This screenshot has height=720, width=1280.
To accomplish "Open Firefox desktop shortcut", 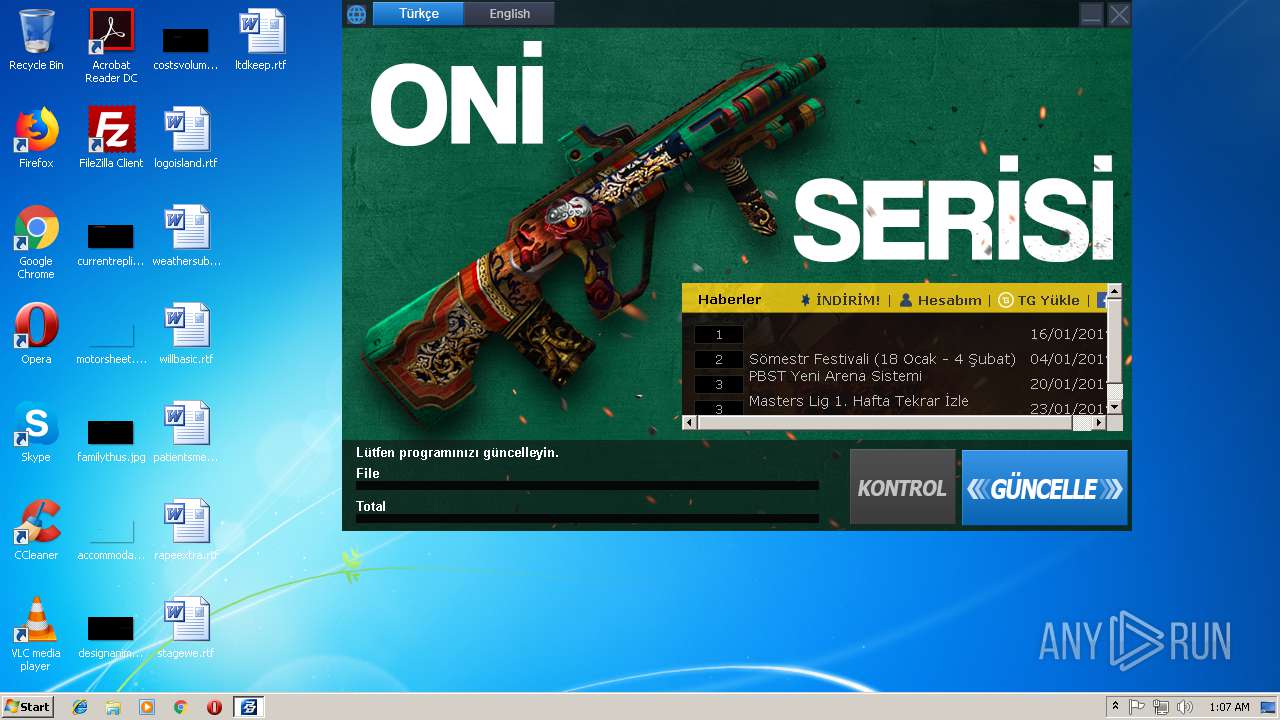I will [x=36, y=138].
